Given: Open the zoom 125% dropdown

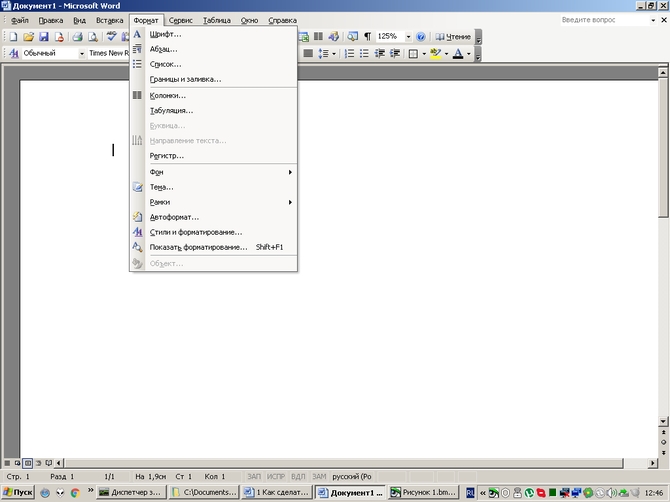Looking at the screenshot, I should click(408, 36).
